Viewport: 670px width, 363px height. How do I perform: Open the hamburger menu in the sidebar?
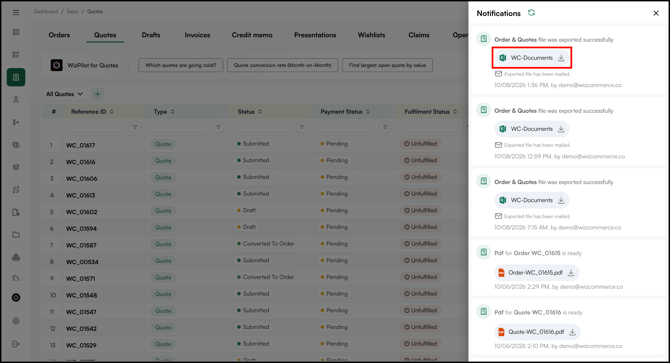(x=16, y=12)
